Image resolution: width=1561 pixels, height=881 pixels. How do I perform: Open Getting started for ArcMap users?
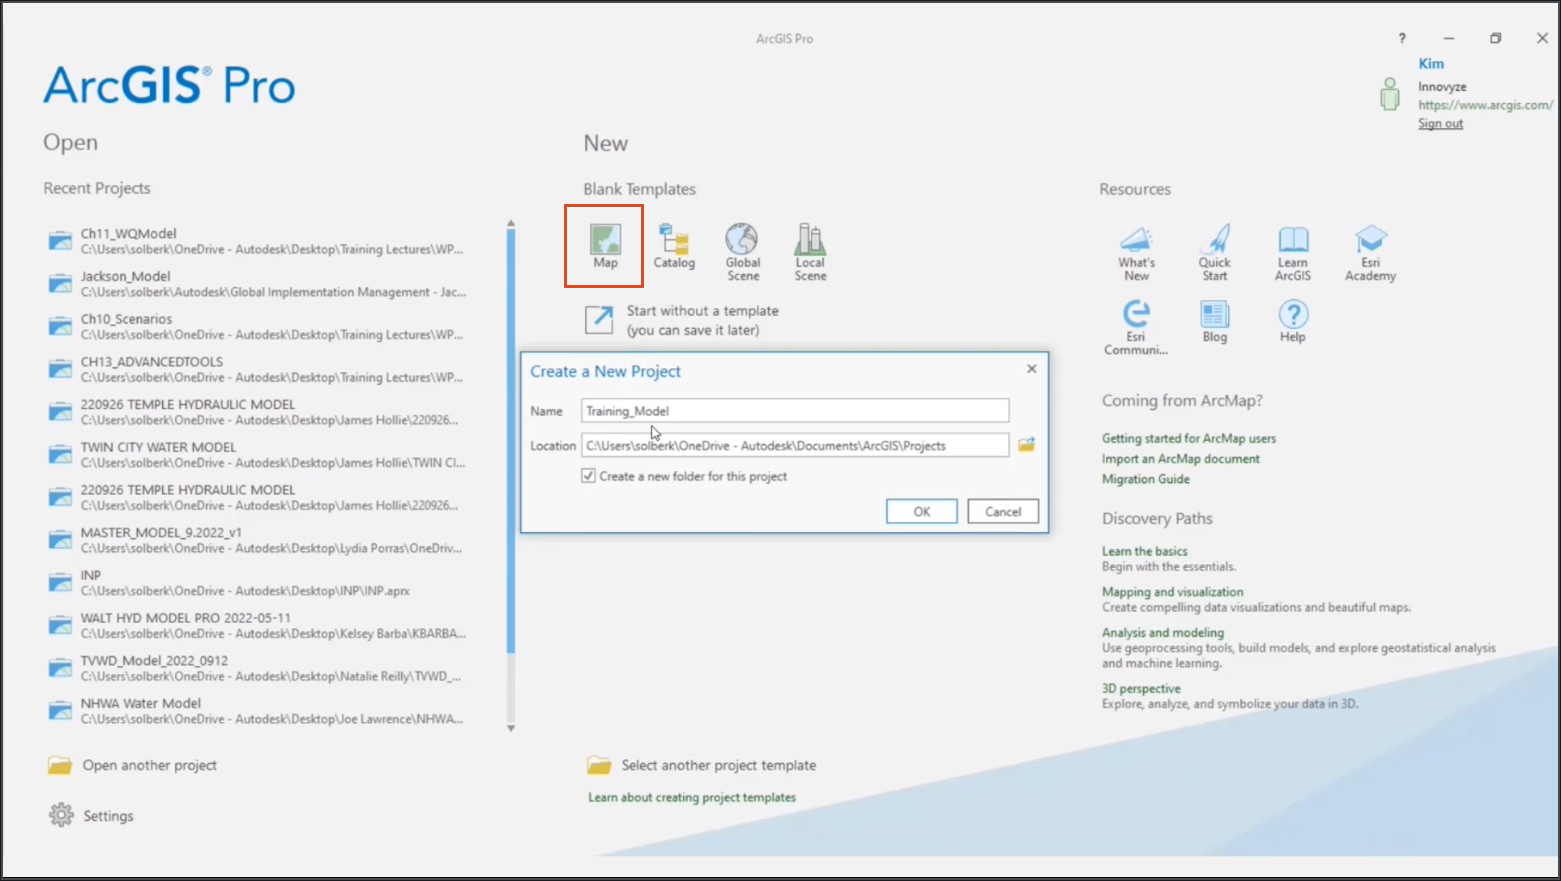[1188, 438]
